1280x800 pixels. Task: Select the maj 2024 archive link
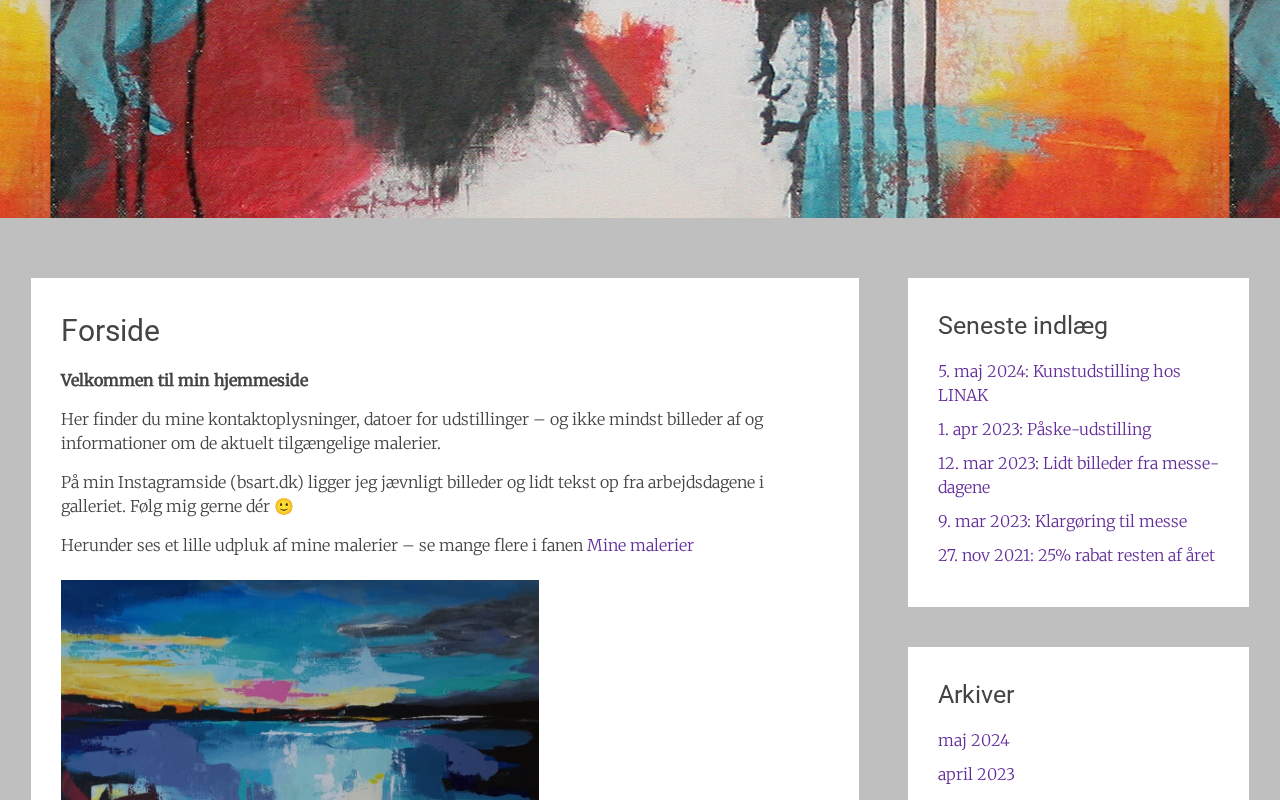point(973,740)
